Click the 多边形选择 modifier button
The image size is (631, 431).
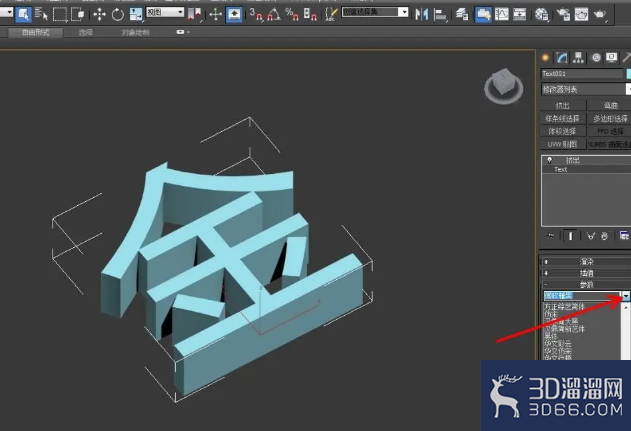[x=610, y=119]
